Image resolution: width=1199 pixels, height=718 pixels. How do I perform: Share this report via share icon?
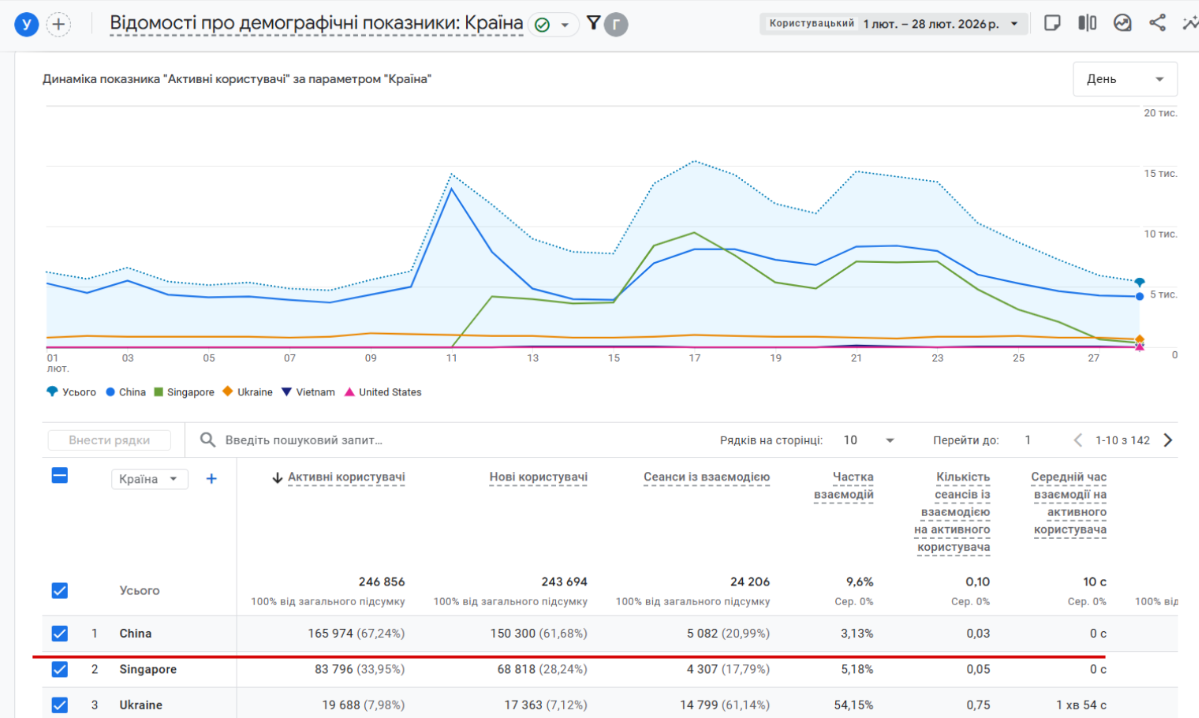click(x=1157, y=23)
